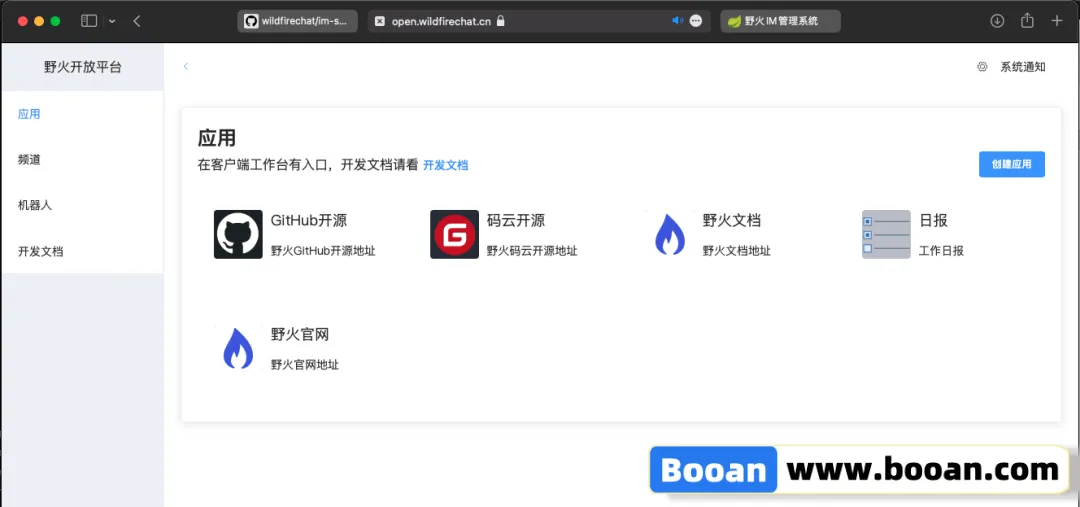The width and height of the screenshot is (1080, 507).
Task: Click the 日报 title text
Action: [933, 220]
